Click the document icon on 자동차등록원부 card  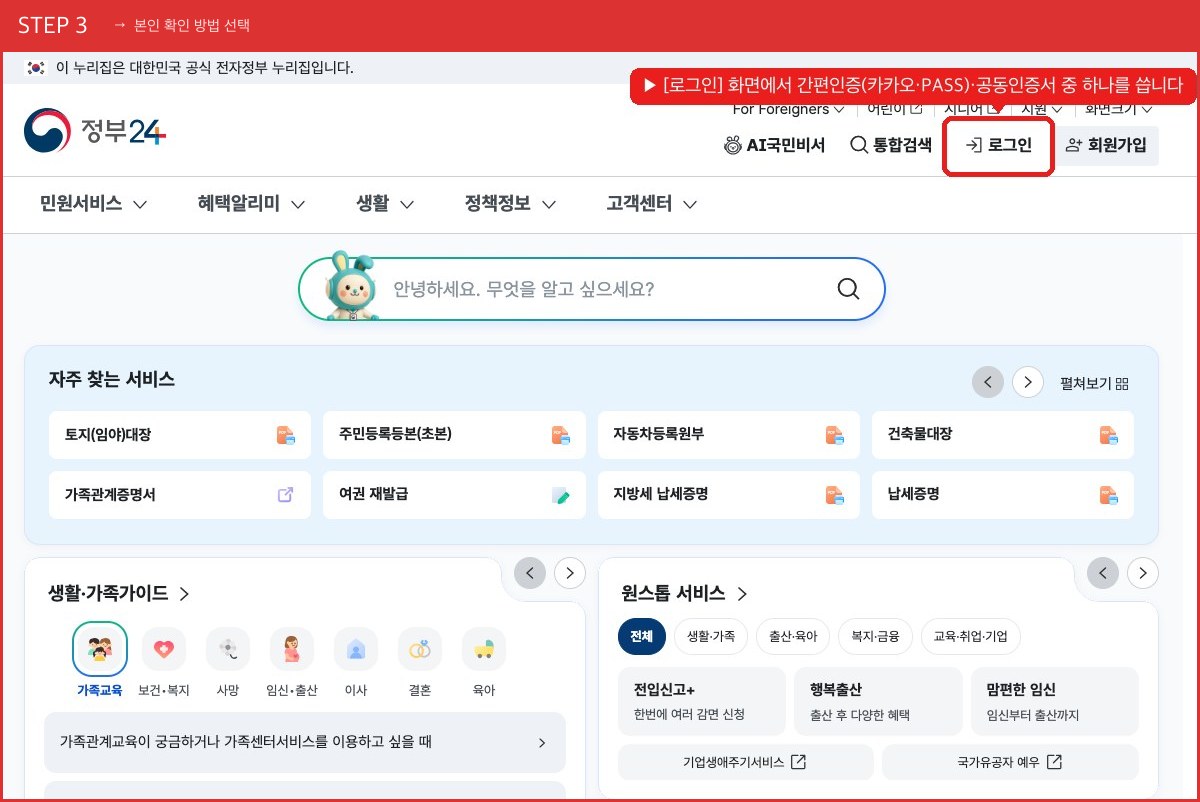click(835, 435)
